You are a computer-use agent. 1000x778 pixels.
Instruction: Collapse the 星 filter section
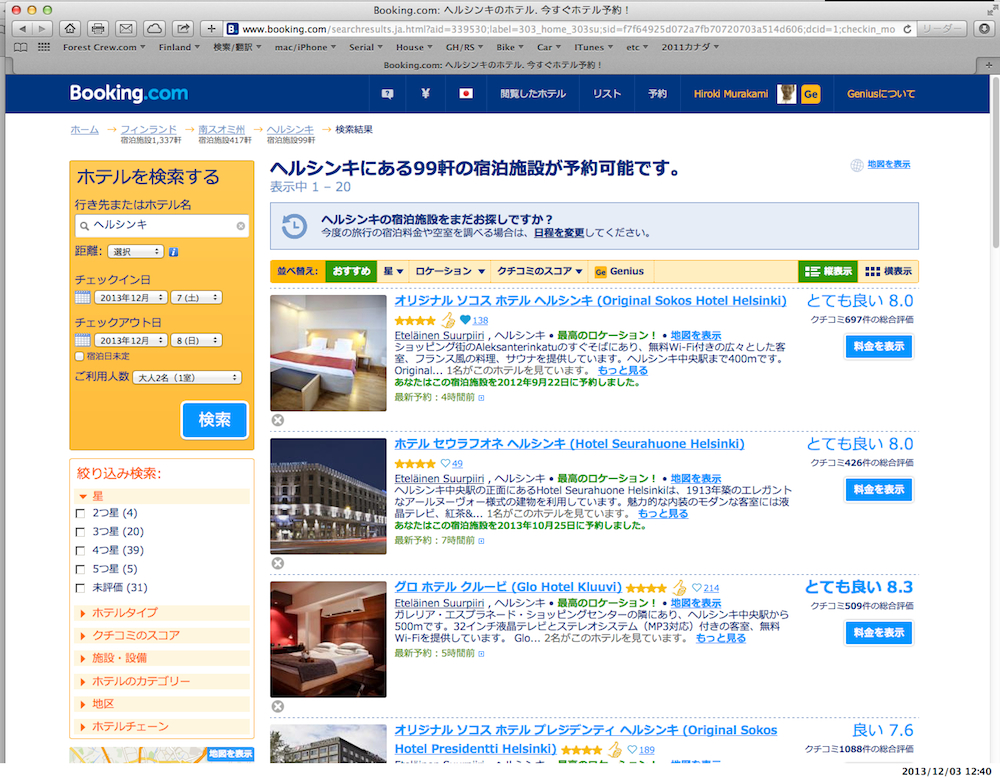(162, 496)
